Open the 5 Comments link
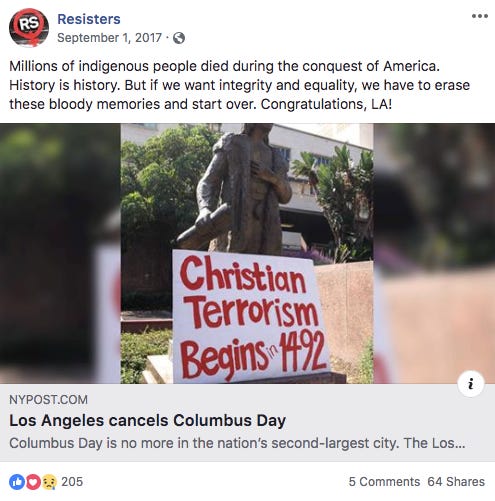This screenshot has width=495, height=501. point(384,482)
